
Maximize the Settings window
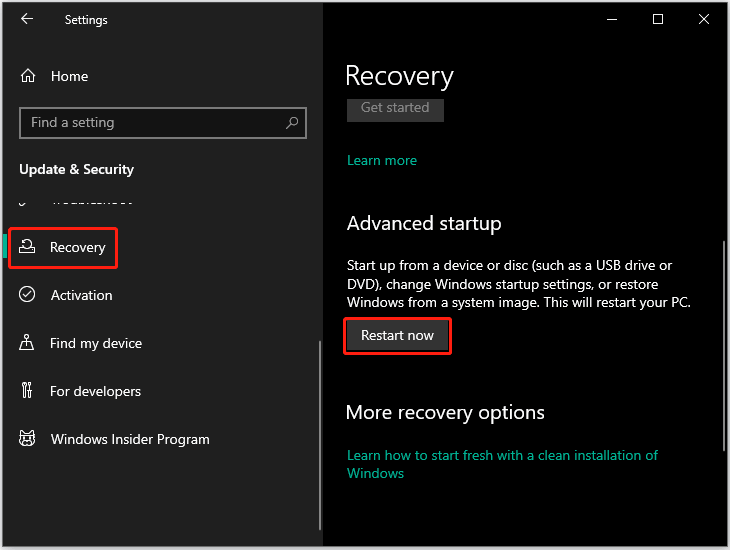[x=658, y=19]
